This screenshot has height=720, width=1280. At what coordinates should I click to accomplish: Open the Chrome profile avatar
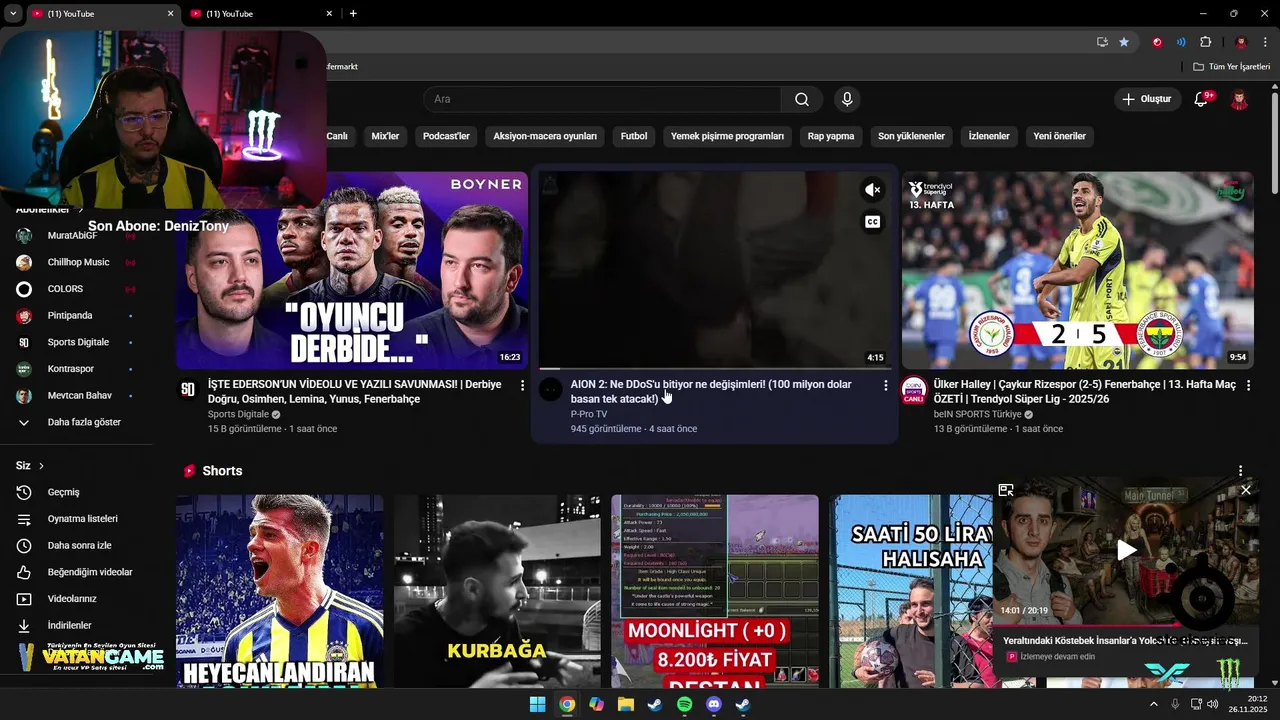pos(1241,42)
